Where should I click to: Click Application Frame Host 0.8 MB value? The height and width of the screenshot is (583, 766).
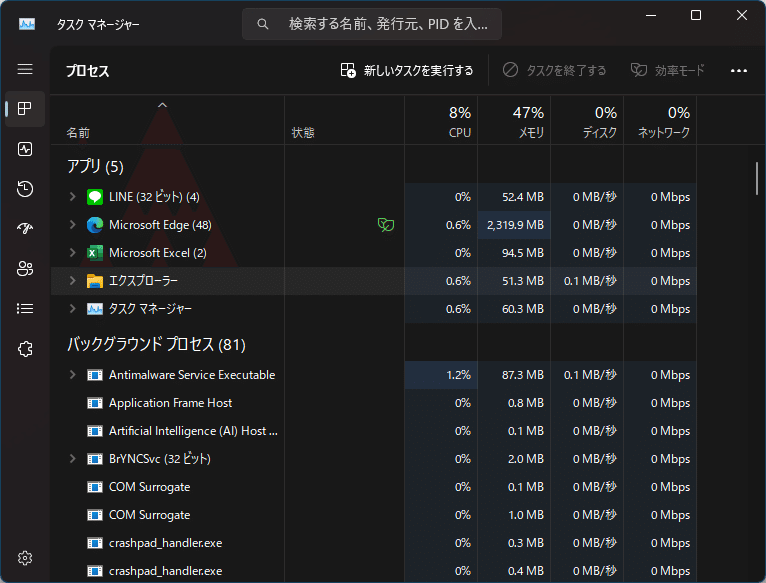pyautogui.click(x=526, y=403)
